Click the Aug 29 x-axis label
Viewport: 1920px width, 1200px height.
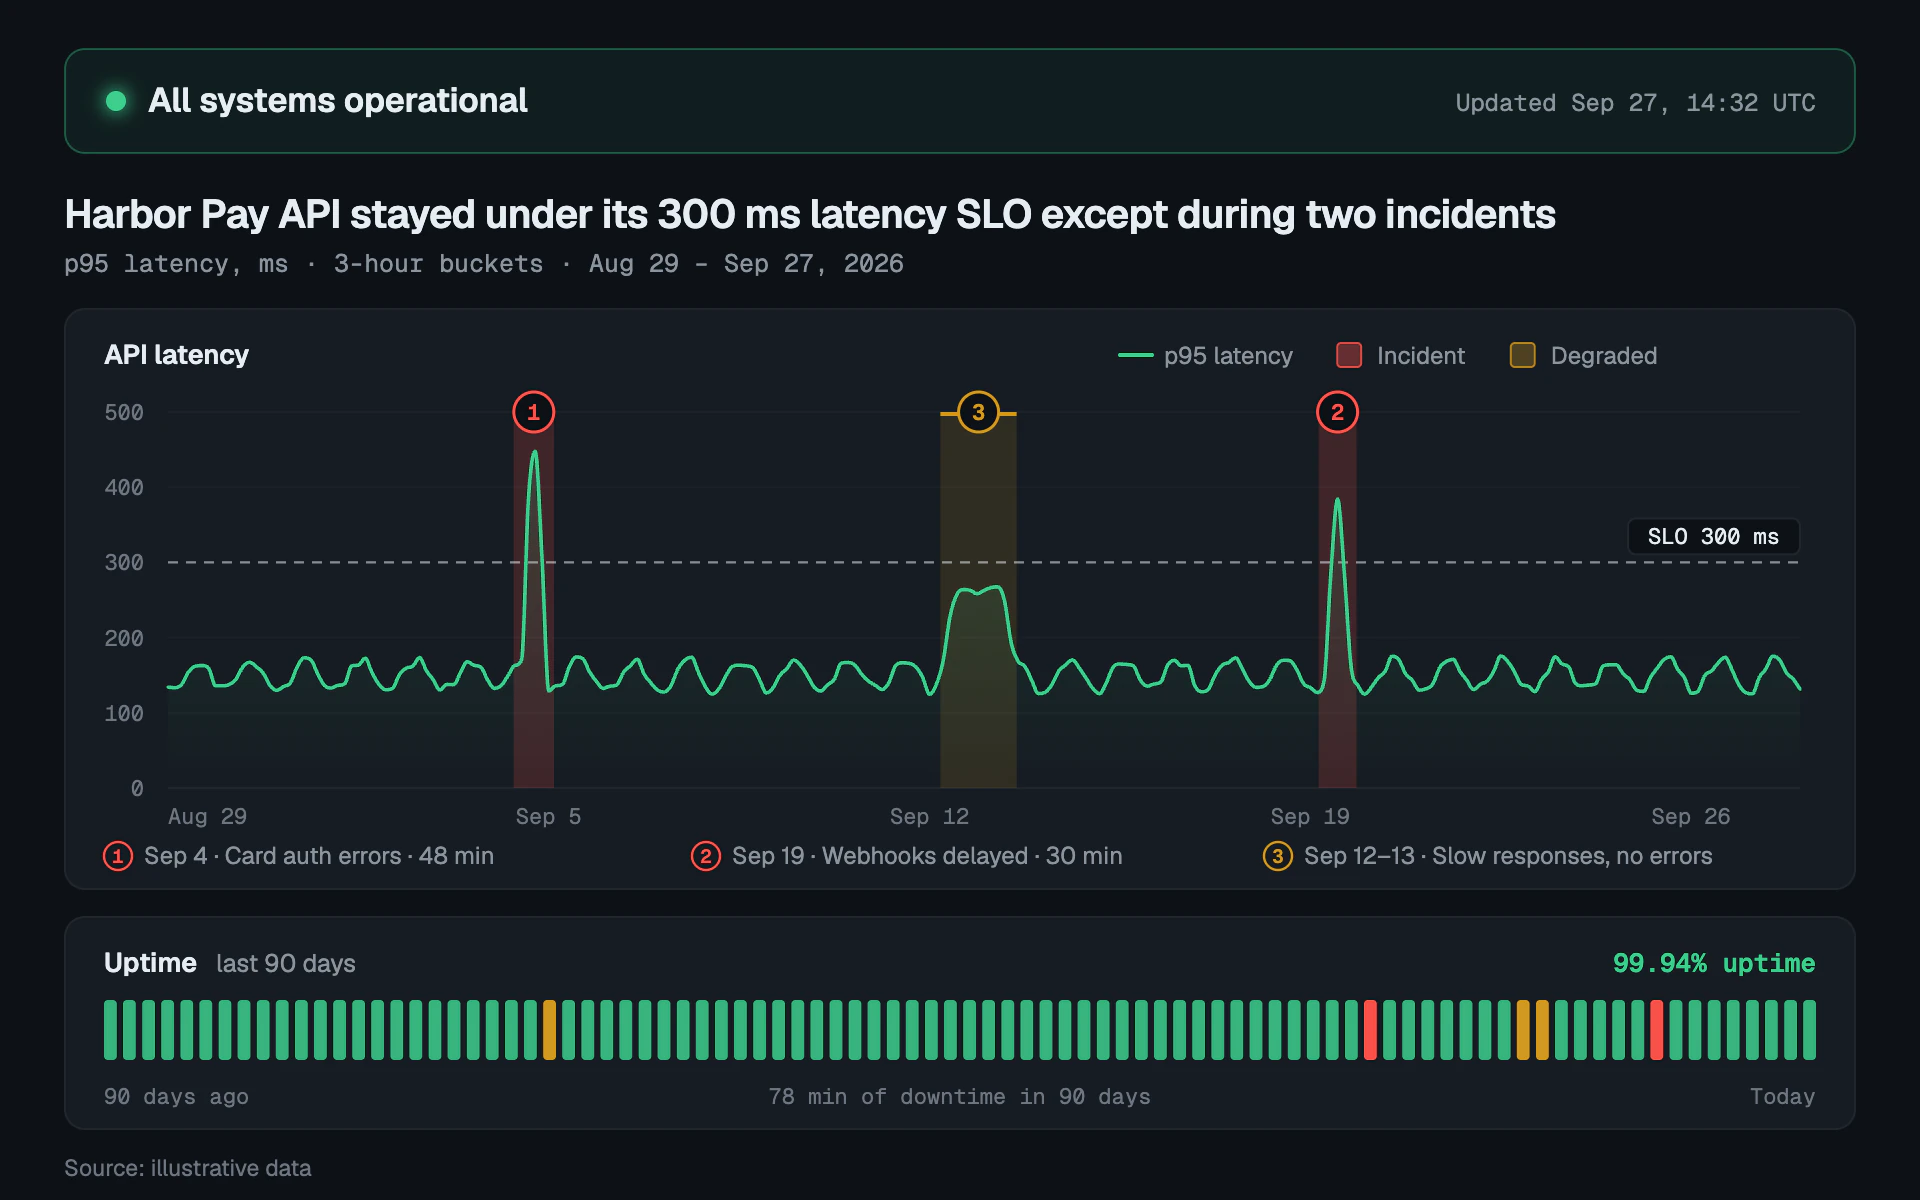coord(207,816)
